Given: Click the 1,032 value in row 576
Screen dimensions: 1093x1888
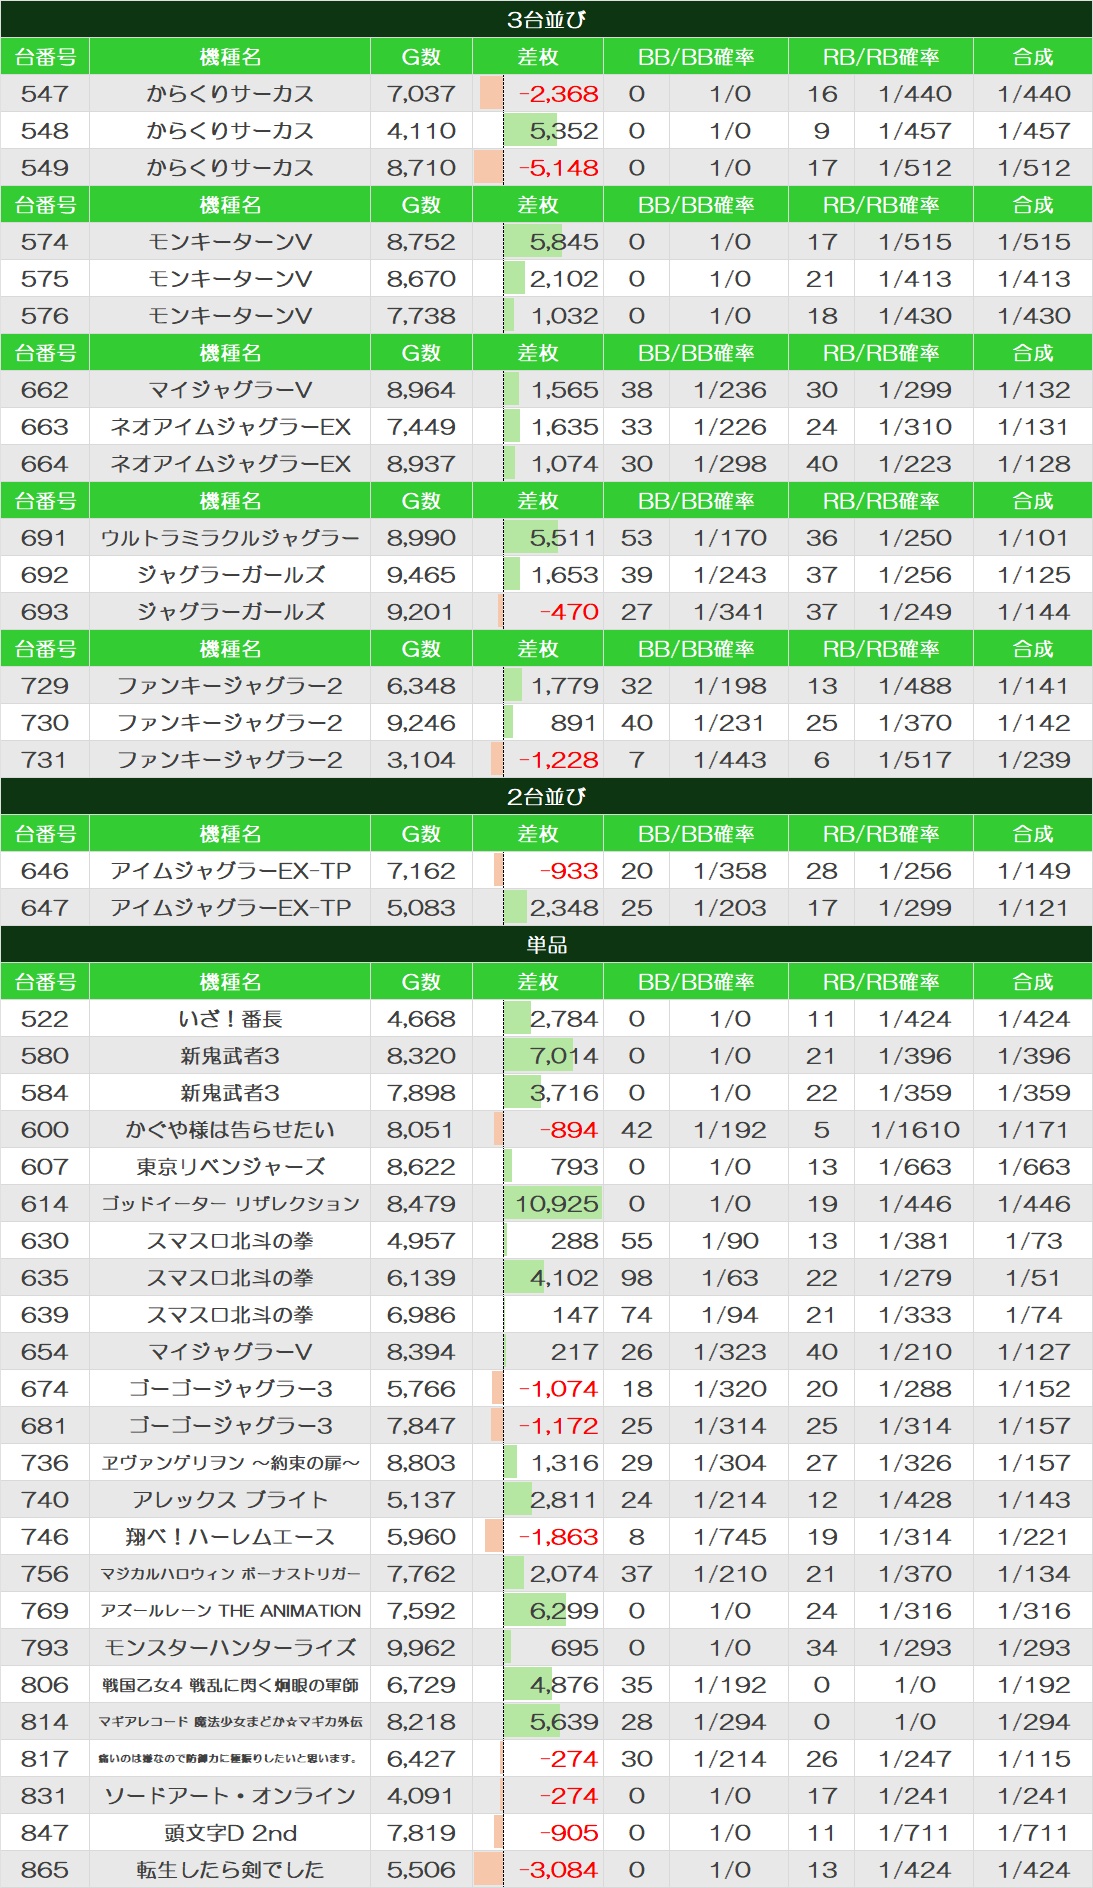Looking at the screenshot, I should point(565,316).
